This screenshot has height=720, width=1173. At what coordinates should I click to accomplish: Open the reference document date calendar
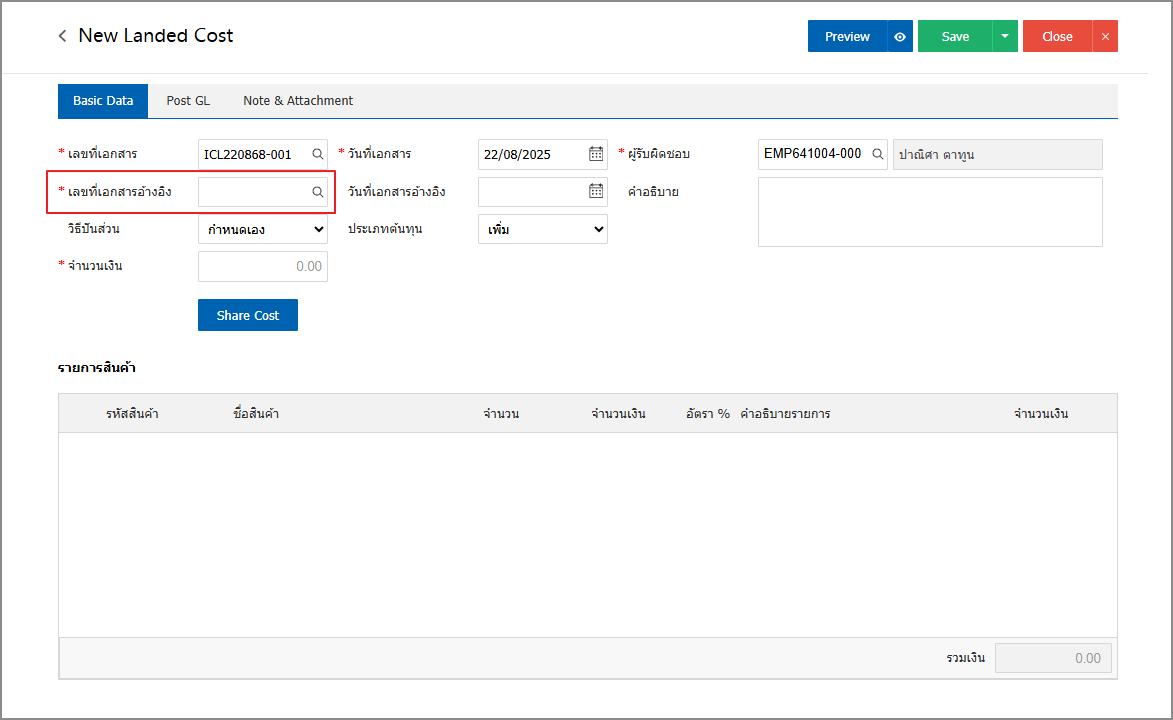point(596,191)
